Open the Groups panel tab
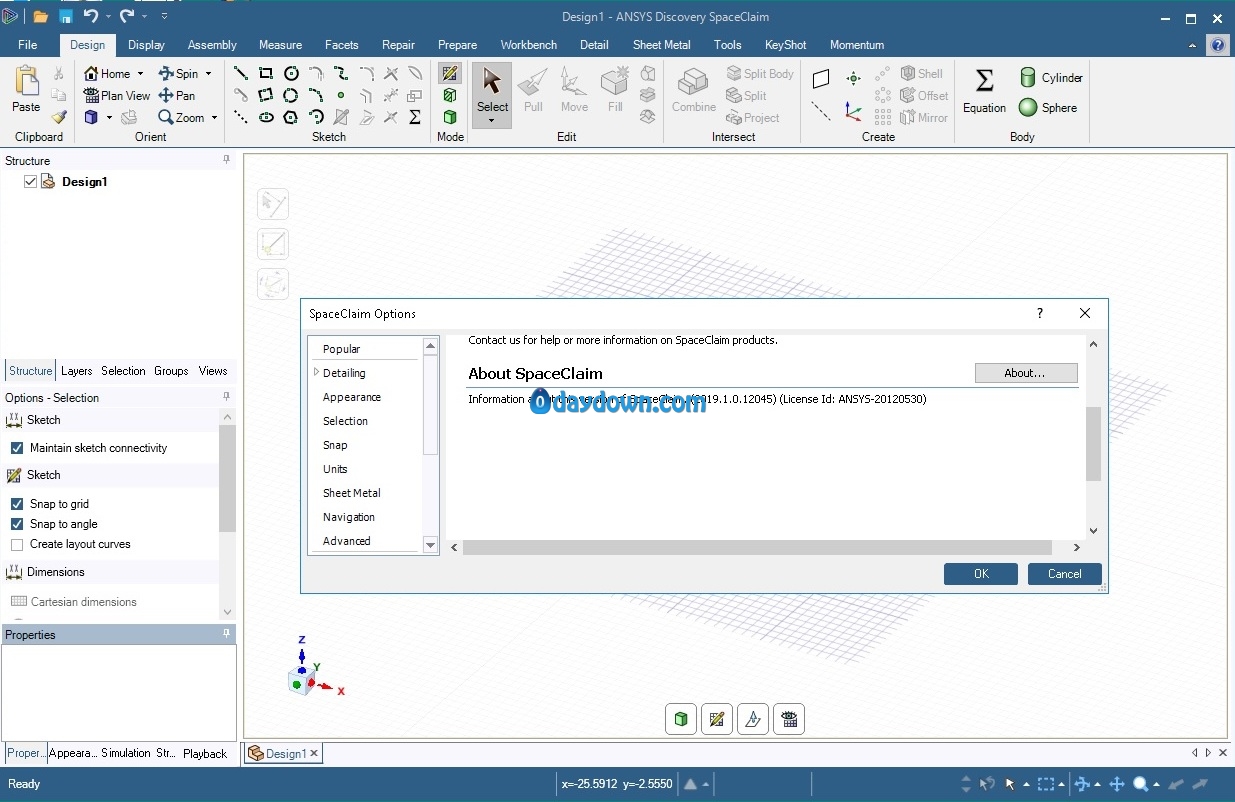 pyautogui.click(x=171, y=370)
